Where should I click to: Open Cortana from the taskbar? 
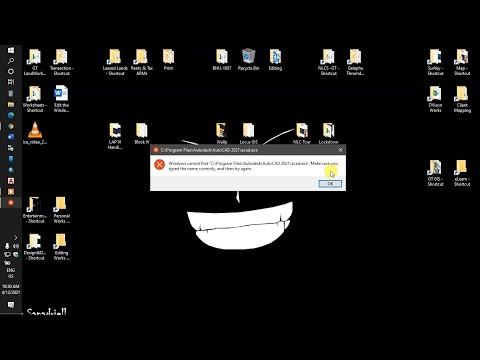click(x=11, y=71)
